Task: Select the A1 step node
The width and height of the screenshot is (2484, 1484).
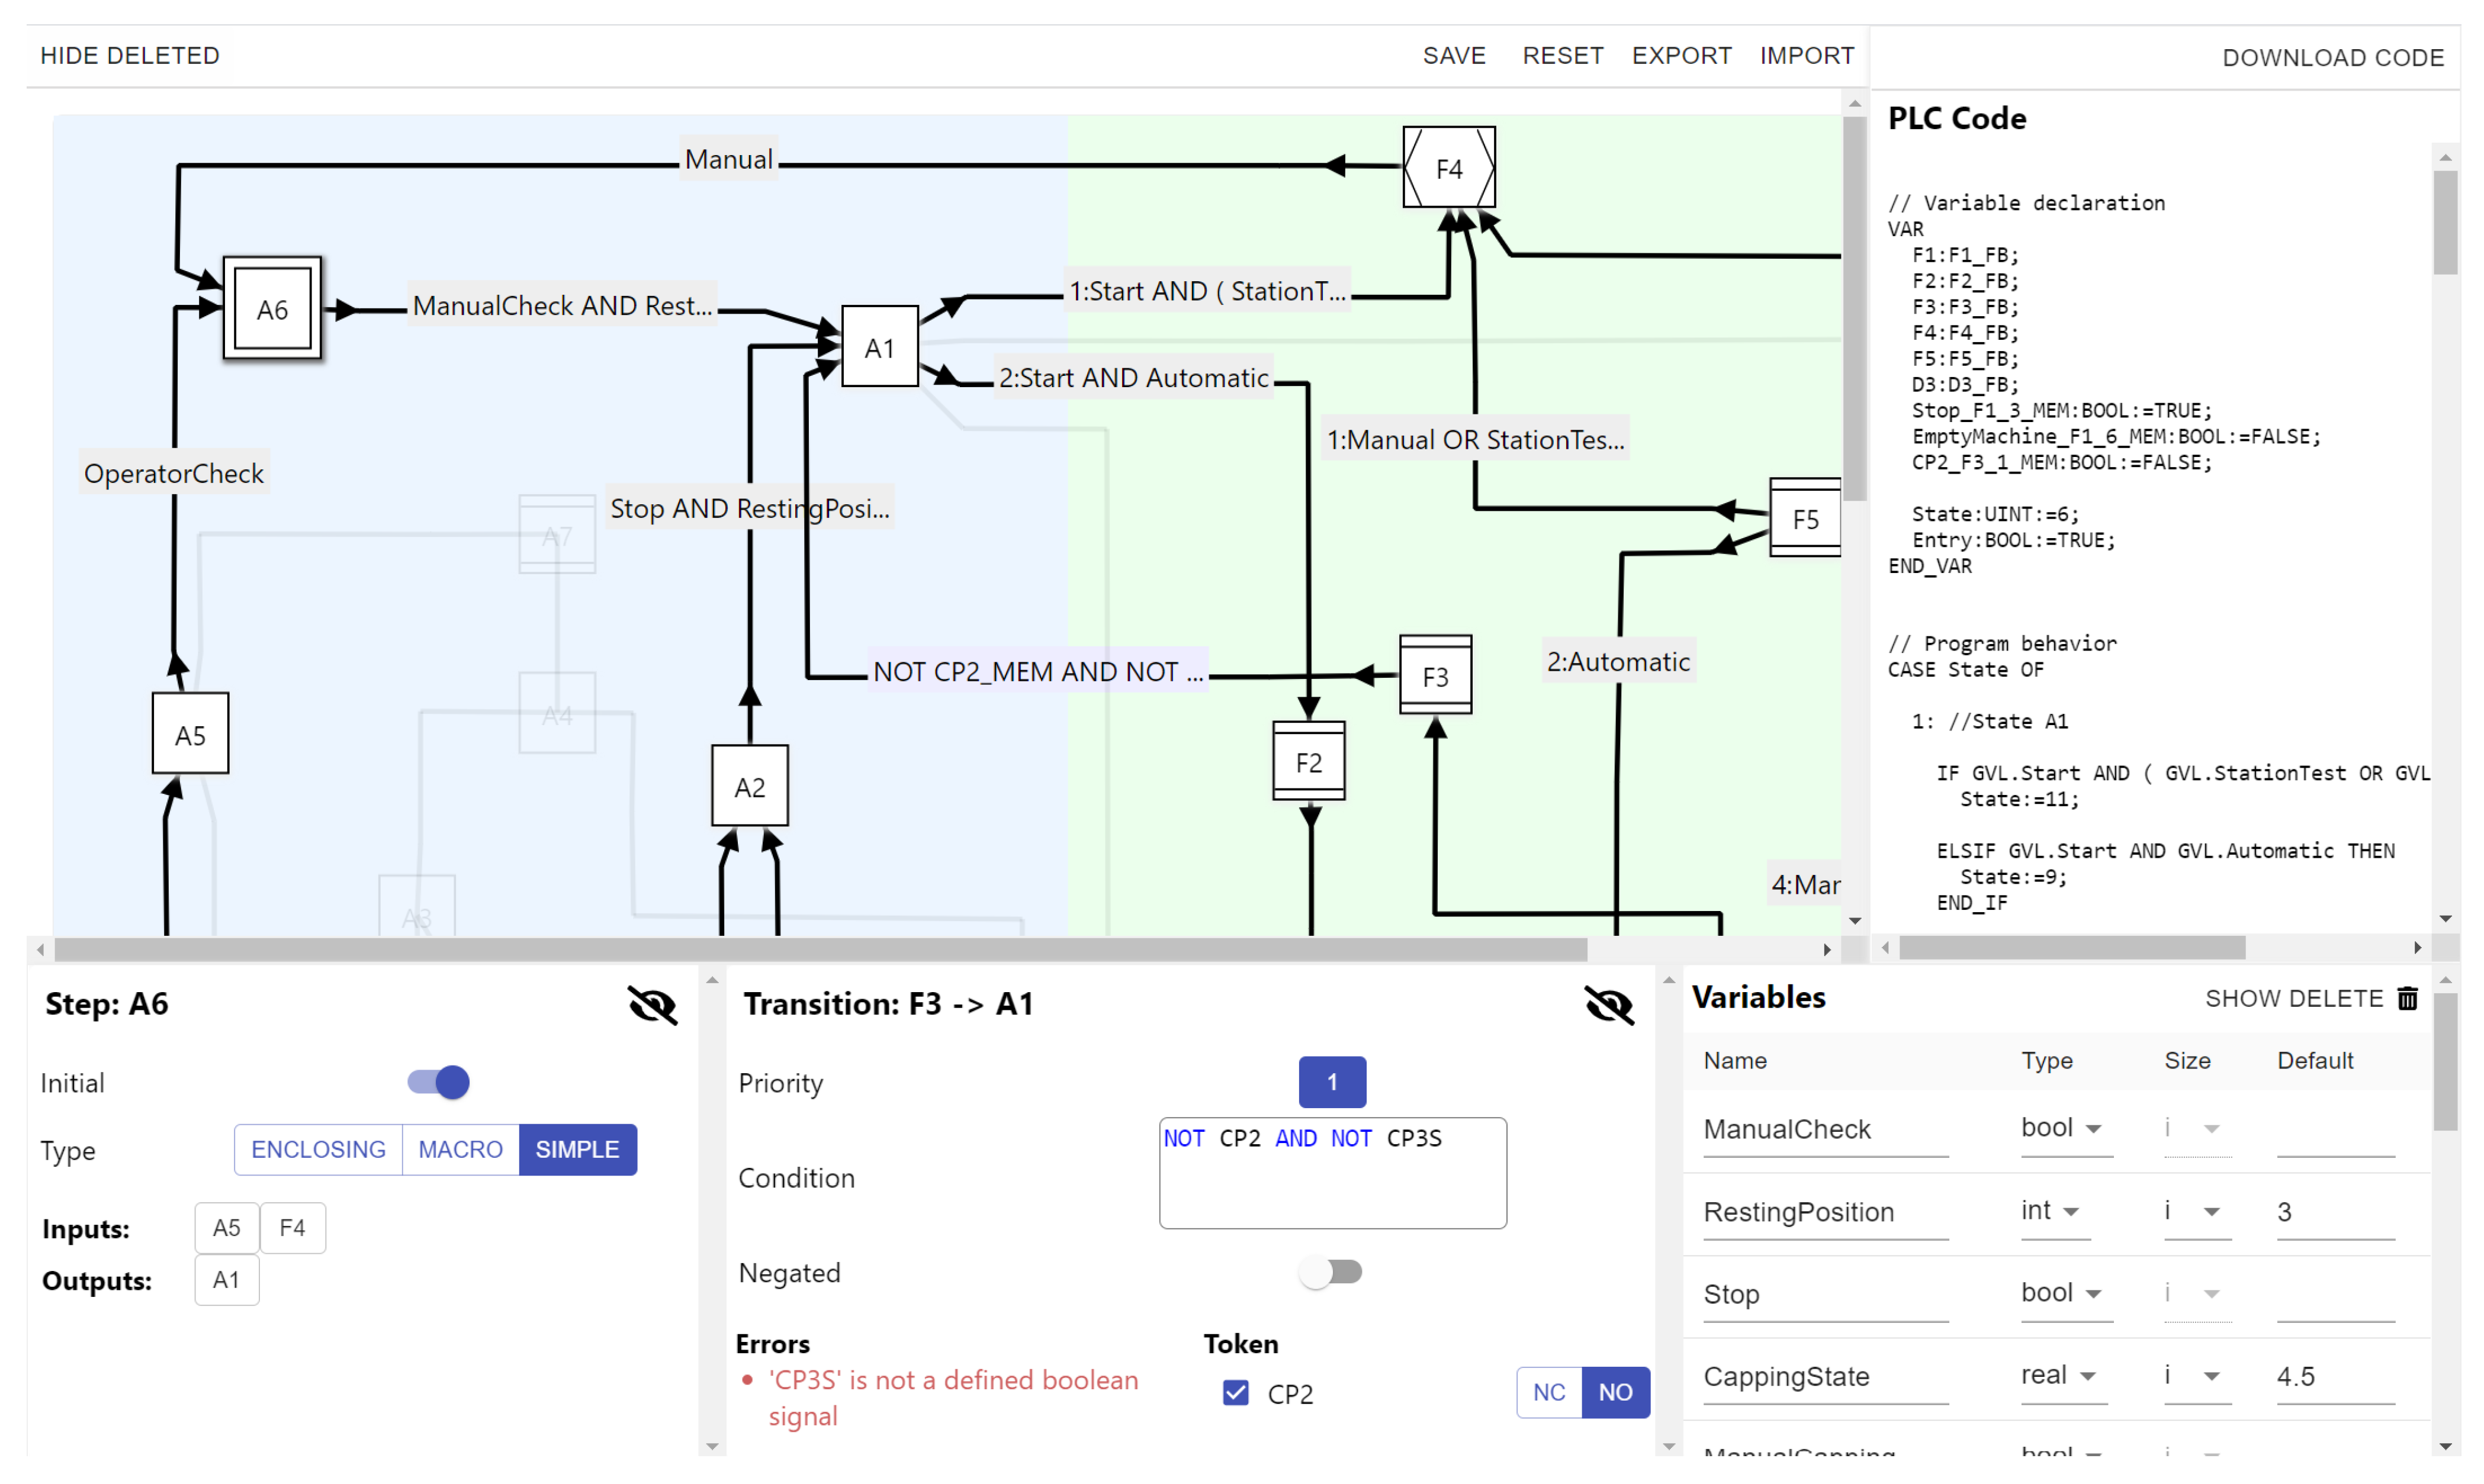Action: point(879,347)
